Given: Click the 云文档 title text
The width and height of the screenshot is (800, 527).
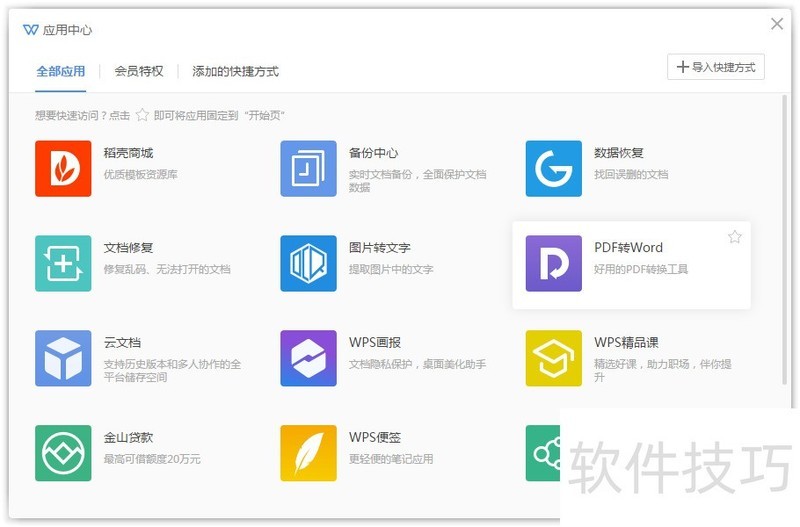Looking at the screenshot, I should tap(122, 343).
